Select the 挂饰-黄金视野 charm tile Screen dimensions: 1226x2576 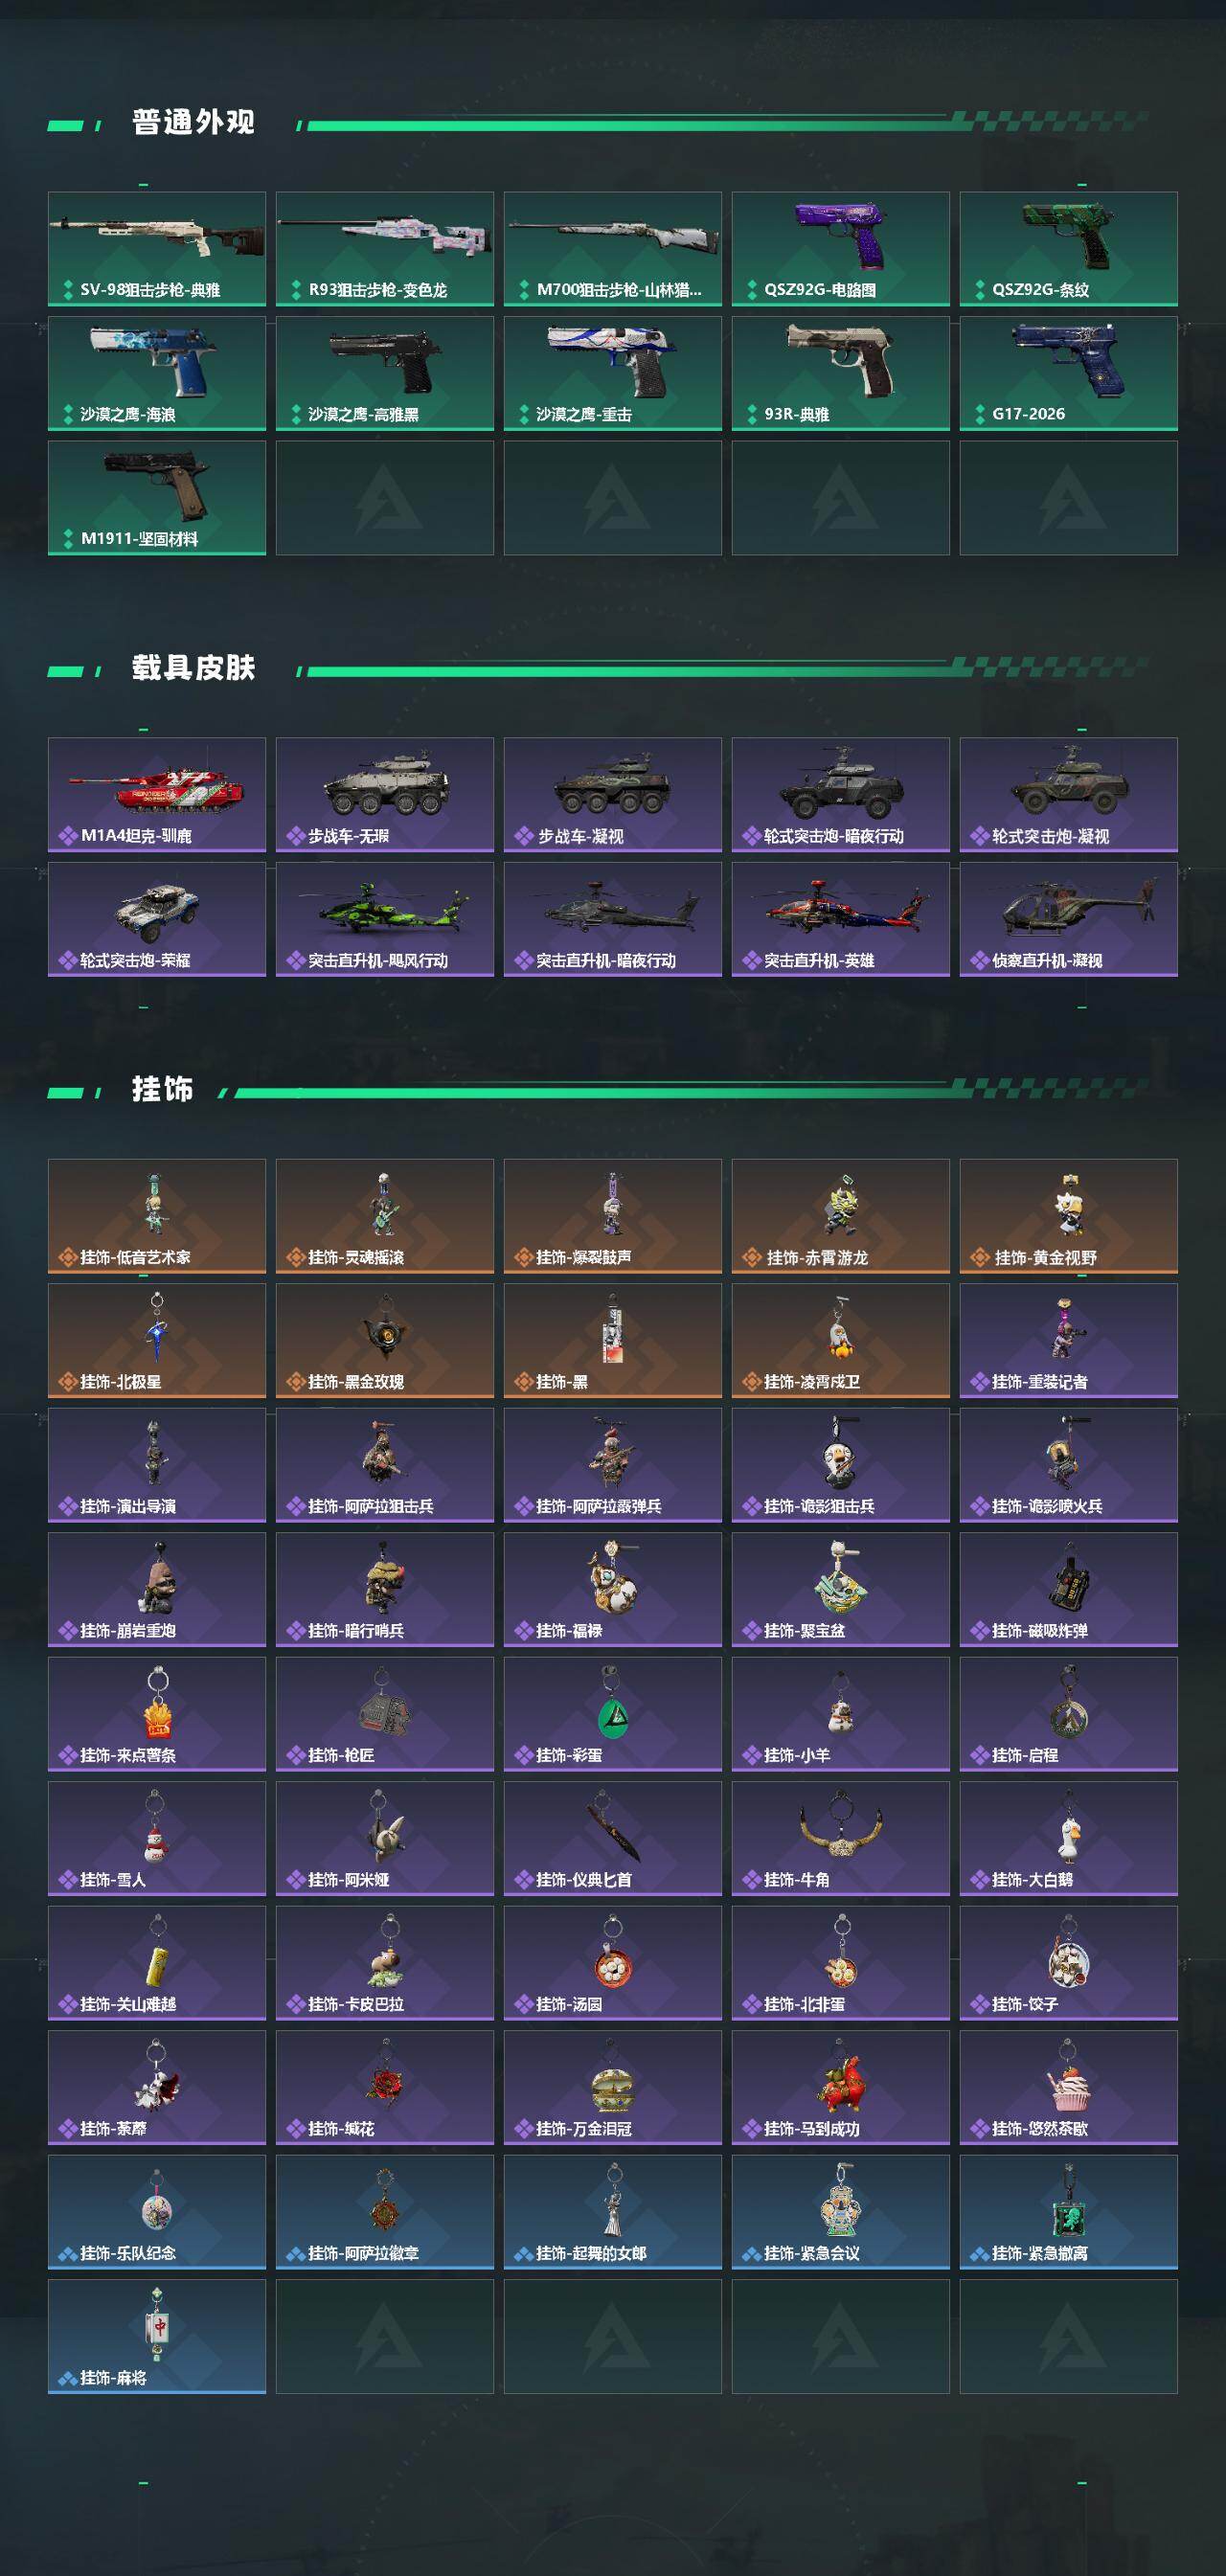[1068, 1216]
